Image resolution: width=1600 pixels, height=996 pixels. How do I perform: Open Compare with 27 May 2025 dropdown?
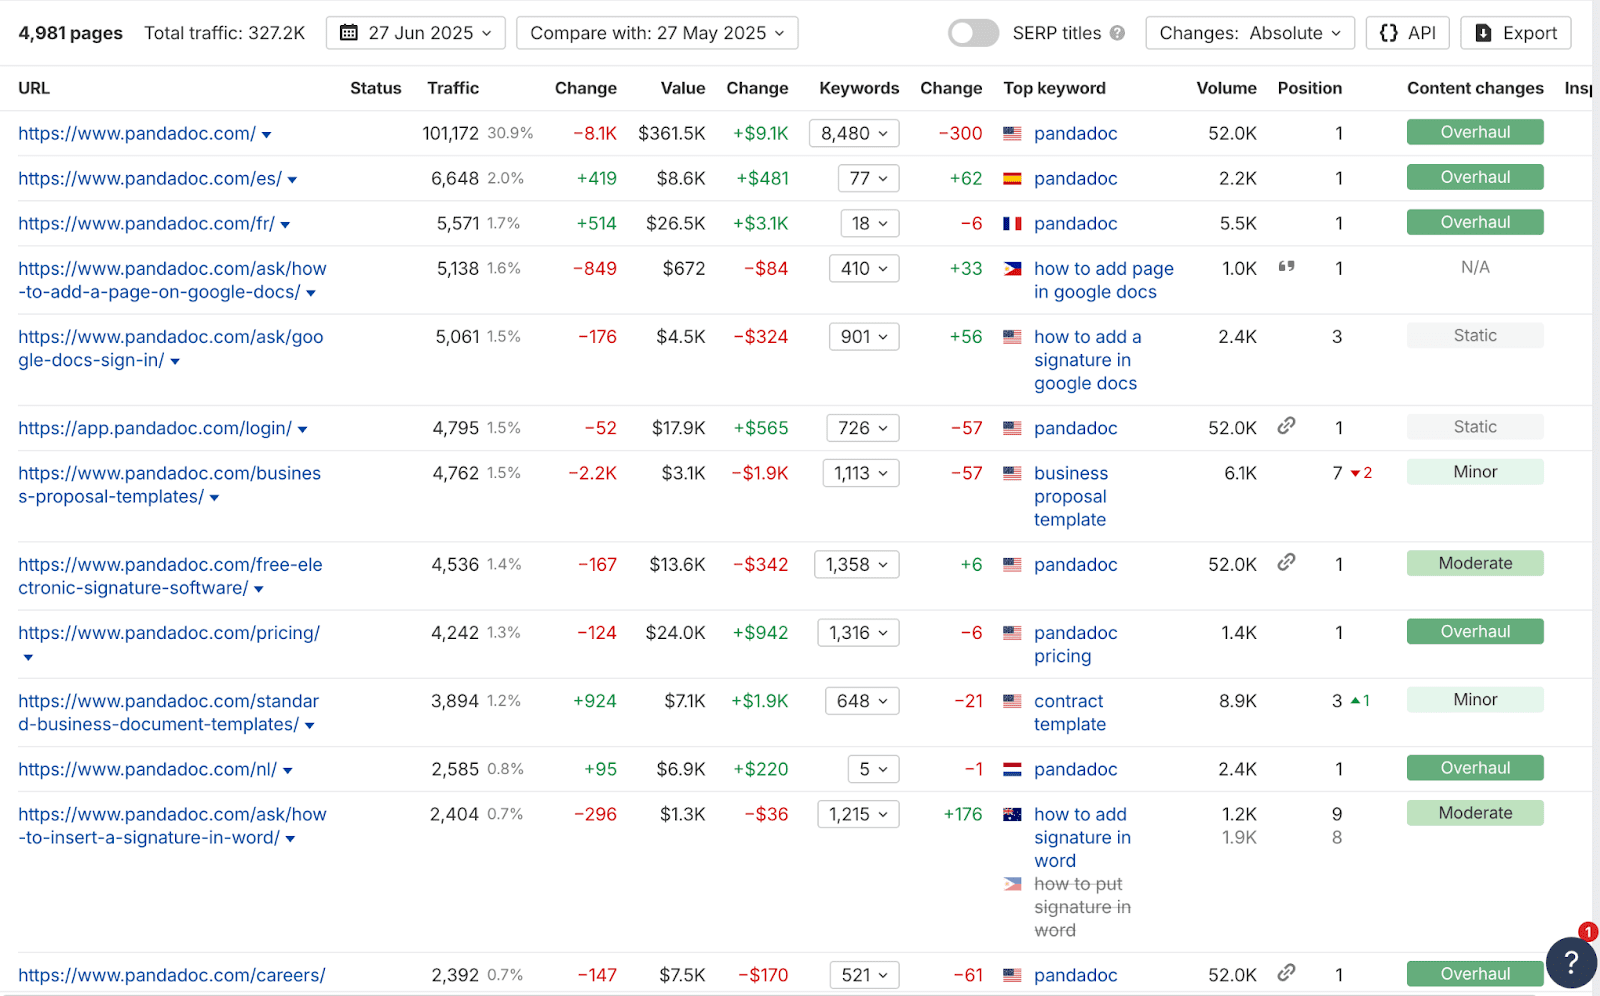coord(657,33)
